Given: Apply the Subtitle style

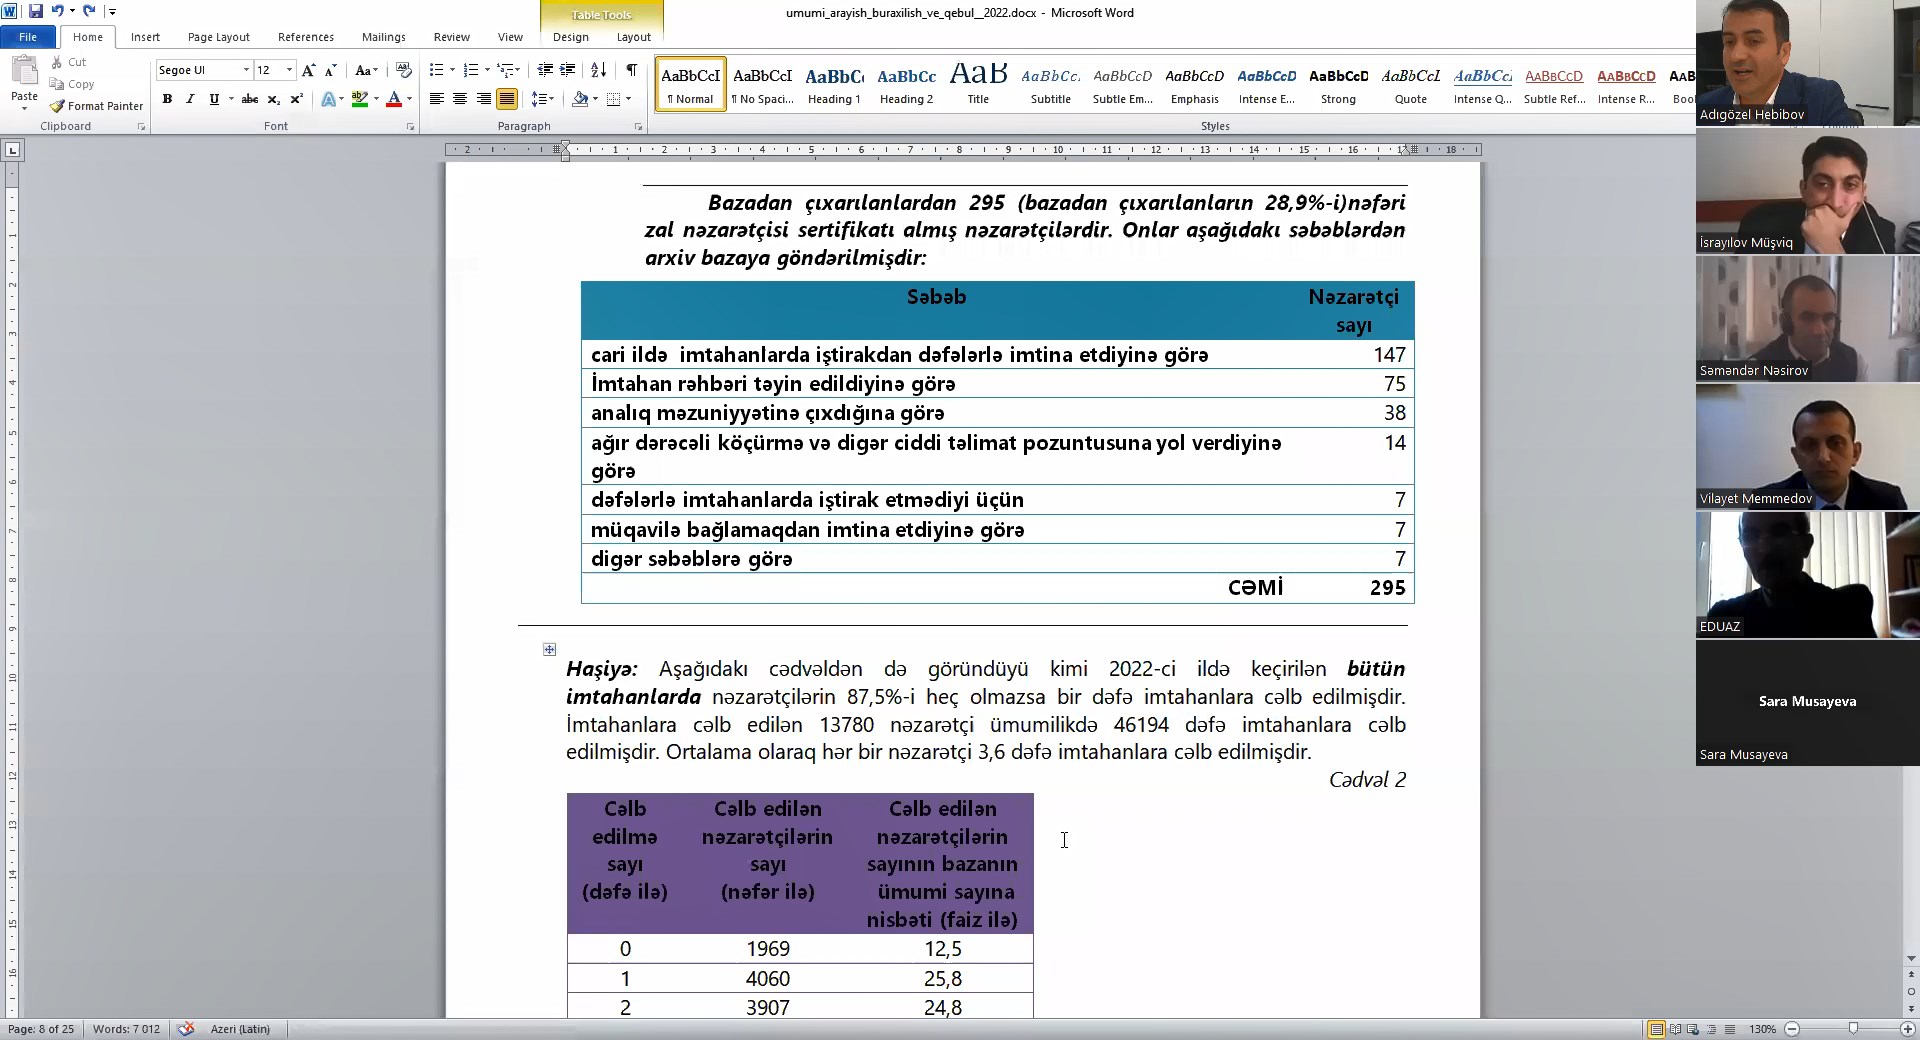Looking at the screenshot, I should (1050, 84).
